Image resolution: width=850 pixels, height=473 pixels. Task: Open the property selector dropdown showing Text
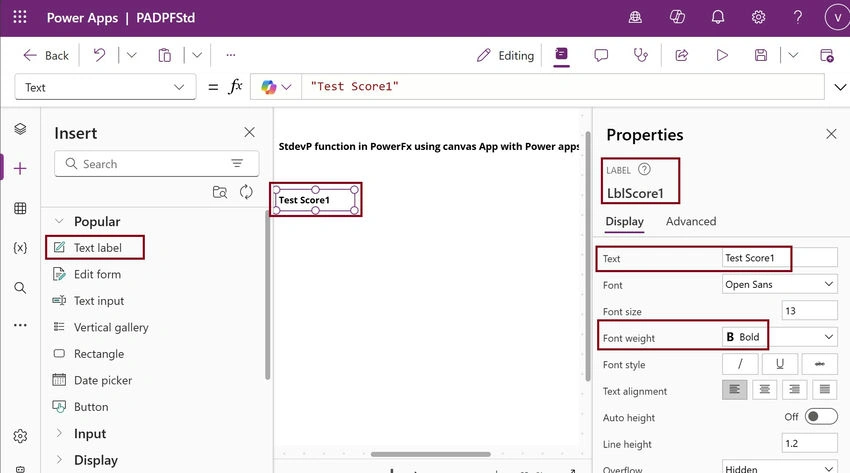105,87
